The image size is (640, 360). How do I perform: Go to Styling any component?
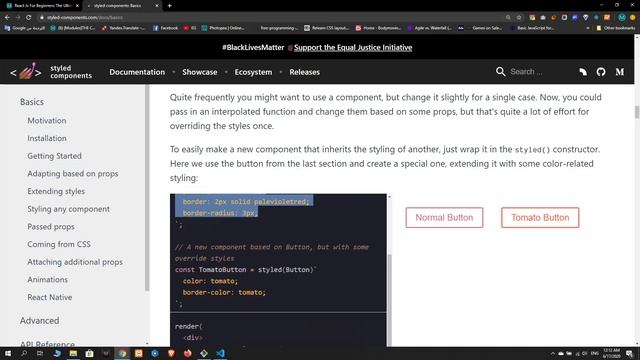(x=68, y=209)
